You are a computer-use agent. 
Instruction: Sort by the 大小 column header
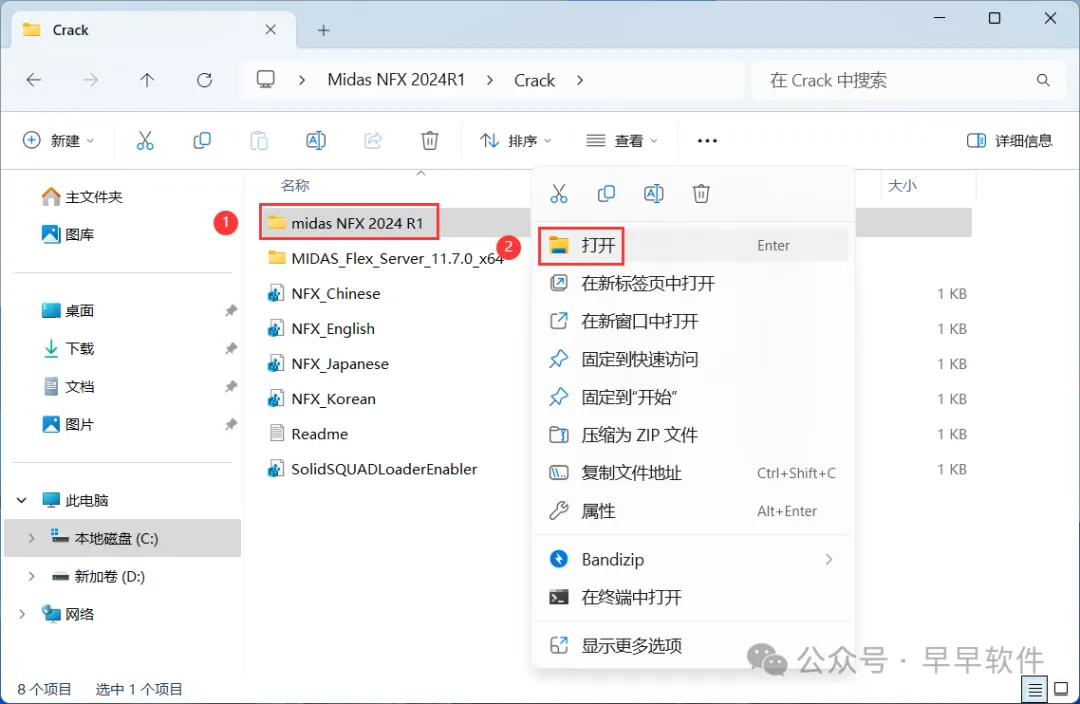902,185
